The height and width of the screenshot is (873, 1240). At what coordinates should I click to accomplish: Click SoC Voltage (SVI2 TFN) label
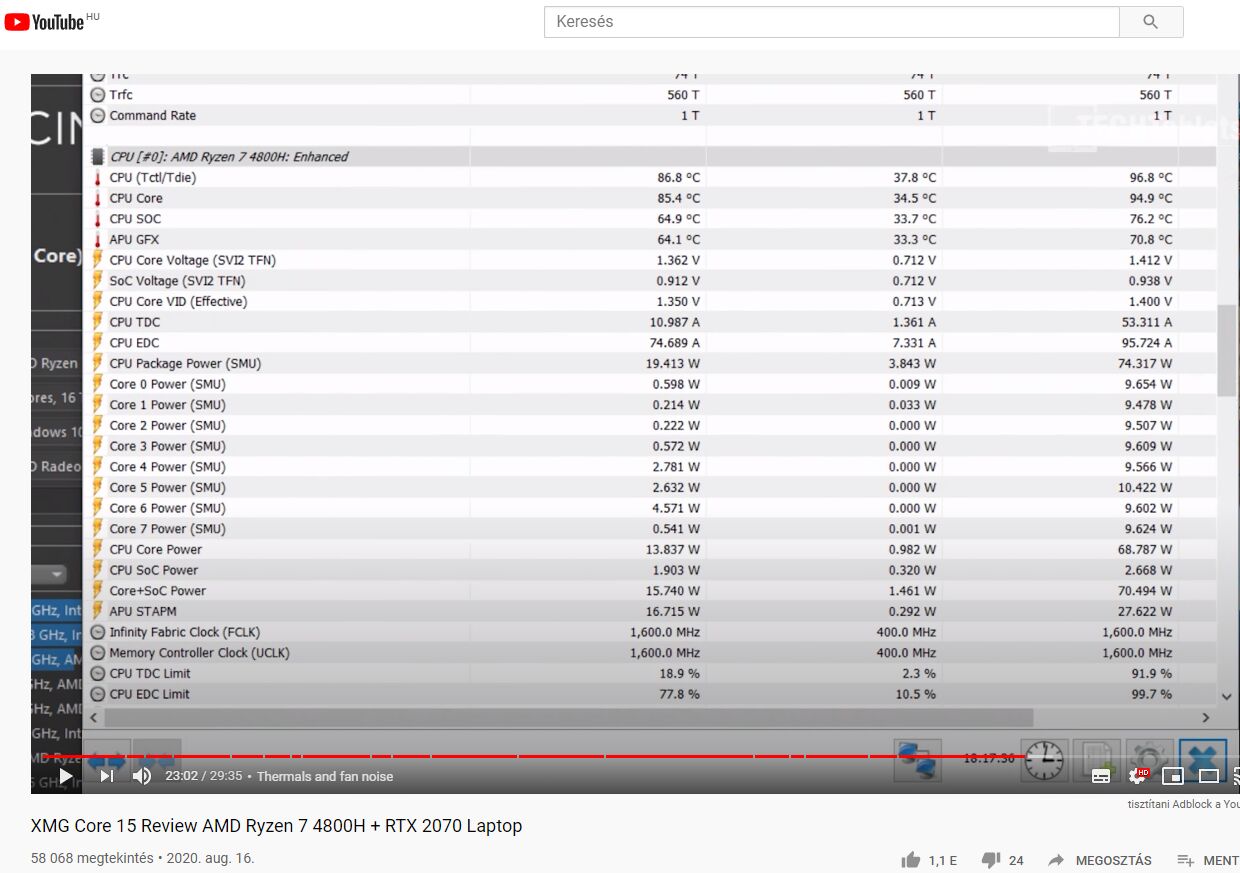177,281
